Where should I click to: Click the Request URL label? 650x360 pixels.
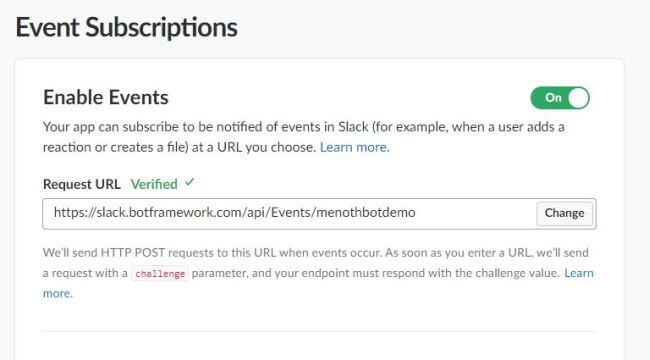click(x=82, y=184)
